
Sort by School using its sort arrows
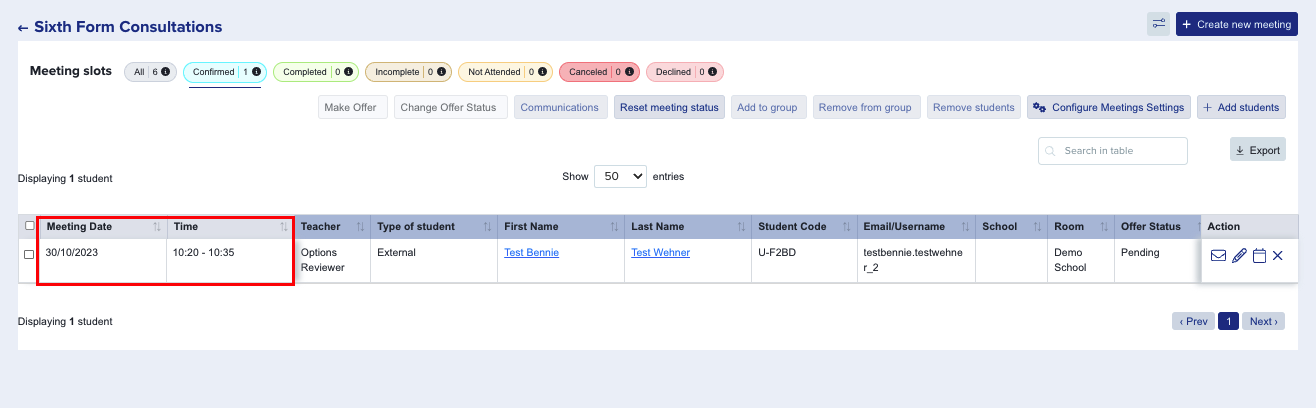pos(1037,227)
